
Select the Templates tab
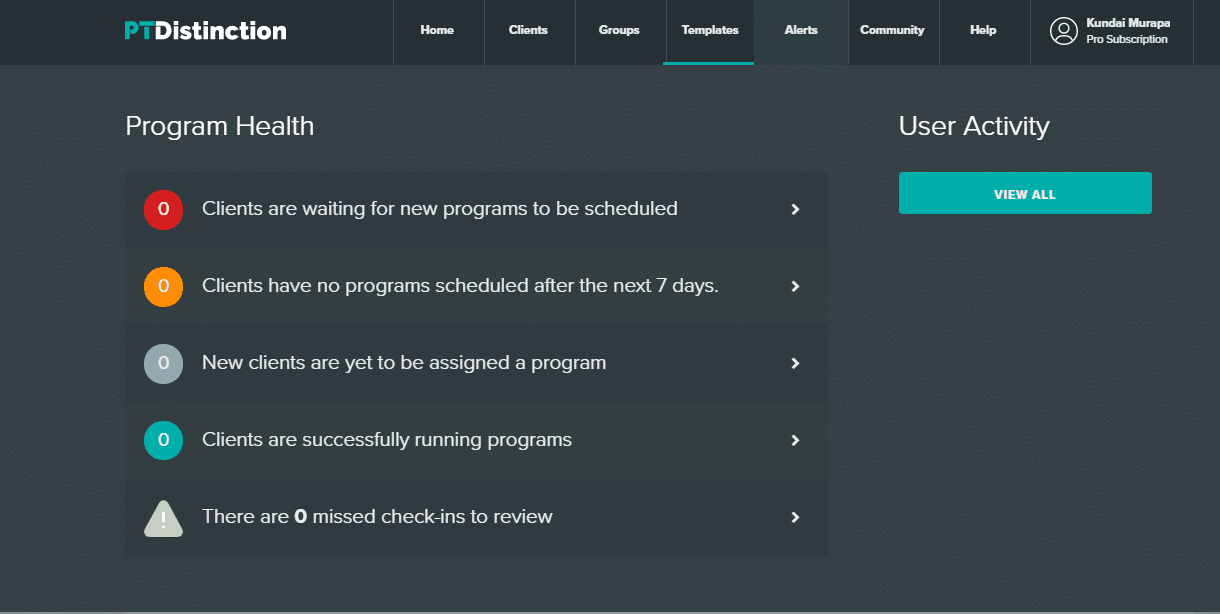click(x=710, y=31)
